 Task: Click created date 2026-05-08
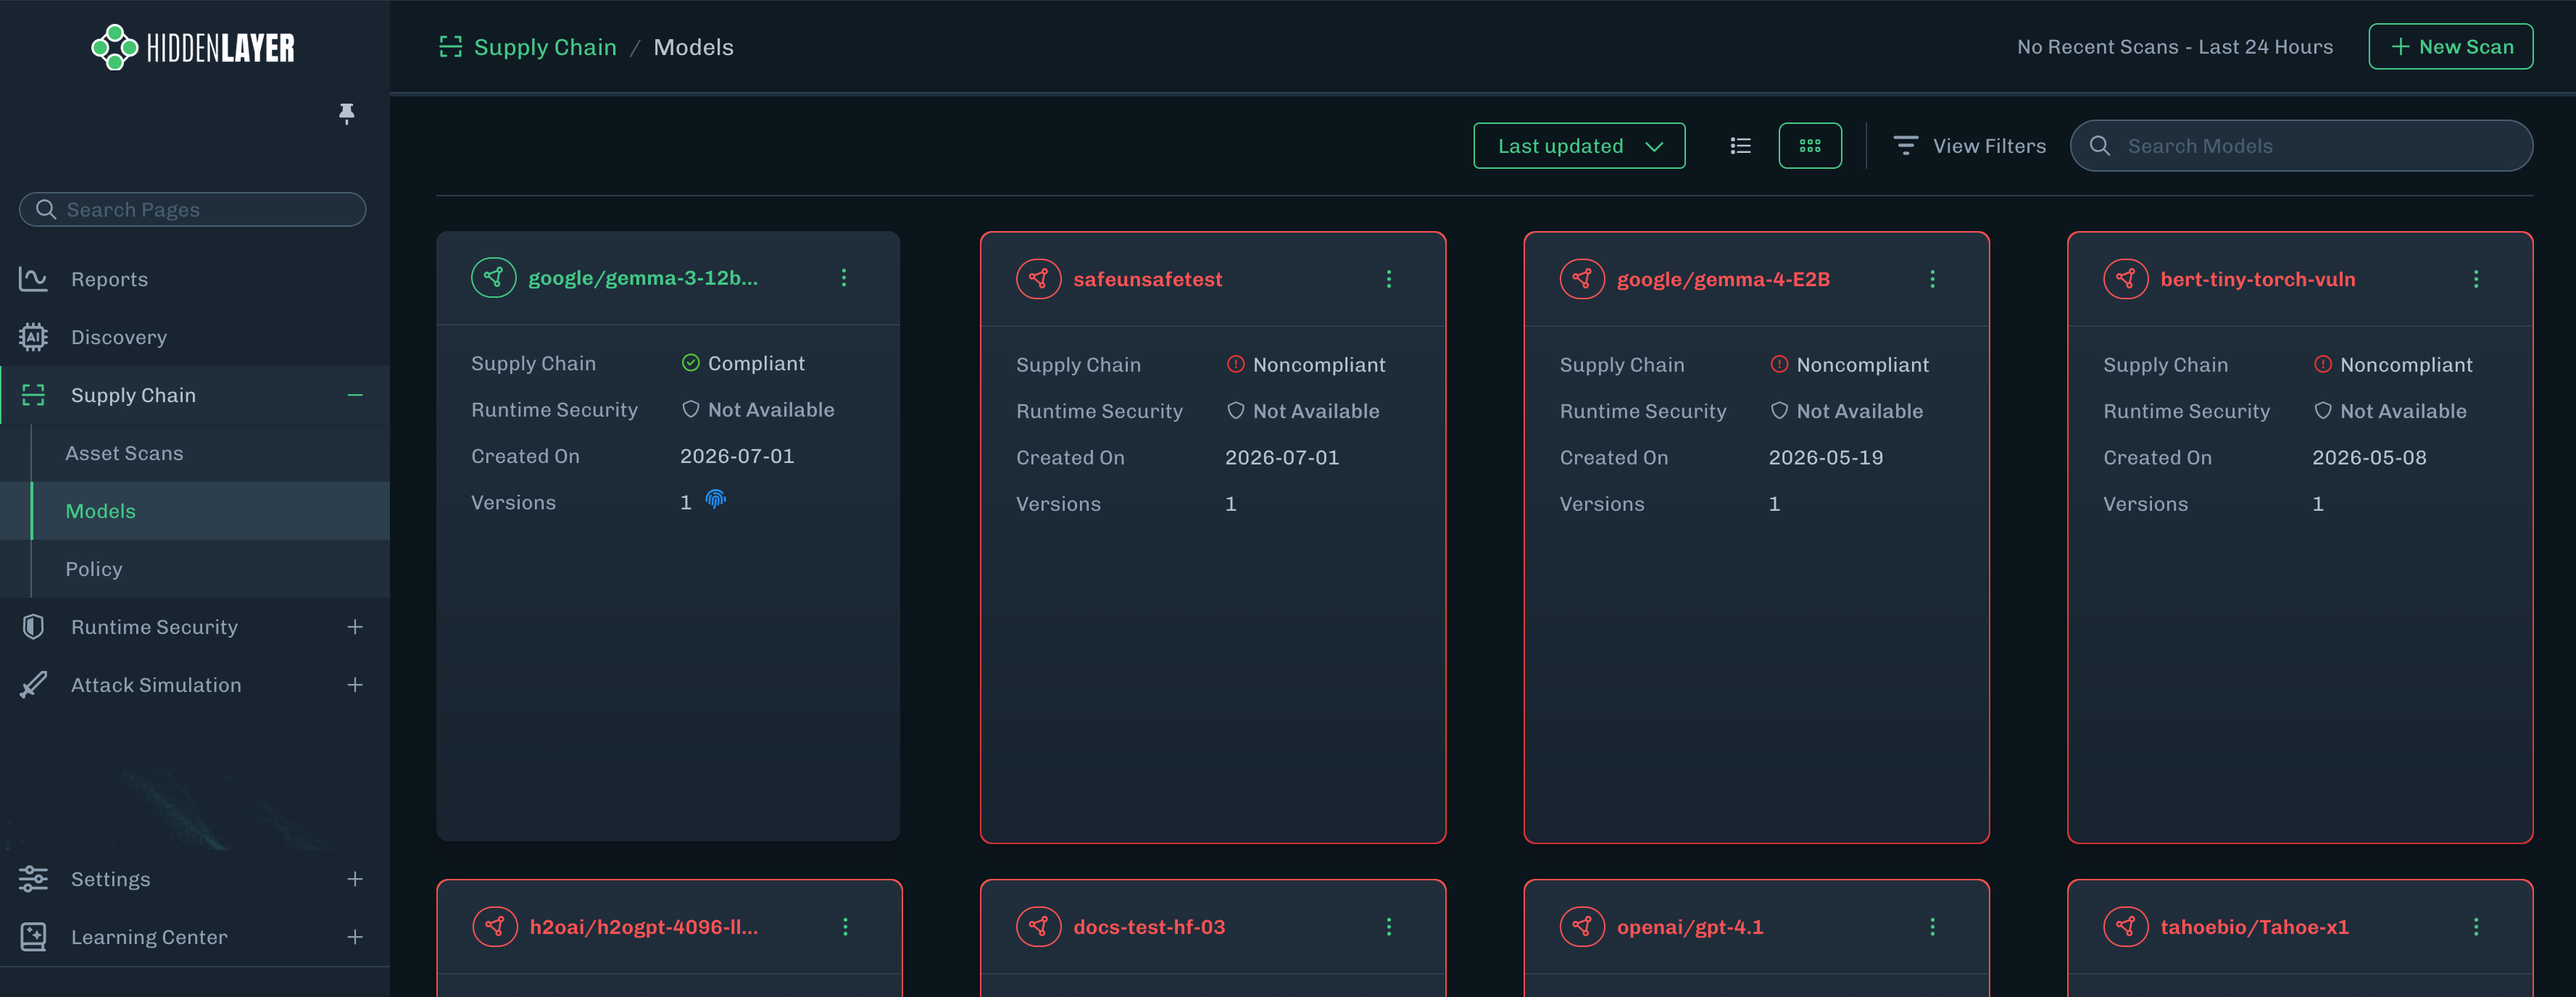pyautogui.click(x=2369, y=457)
